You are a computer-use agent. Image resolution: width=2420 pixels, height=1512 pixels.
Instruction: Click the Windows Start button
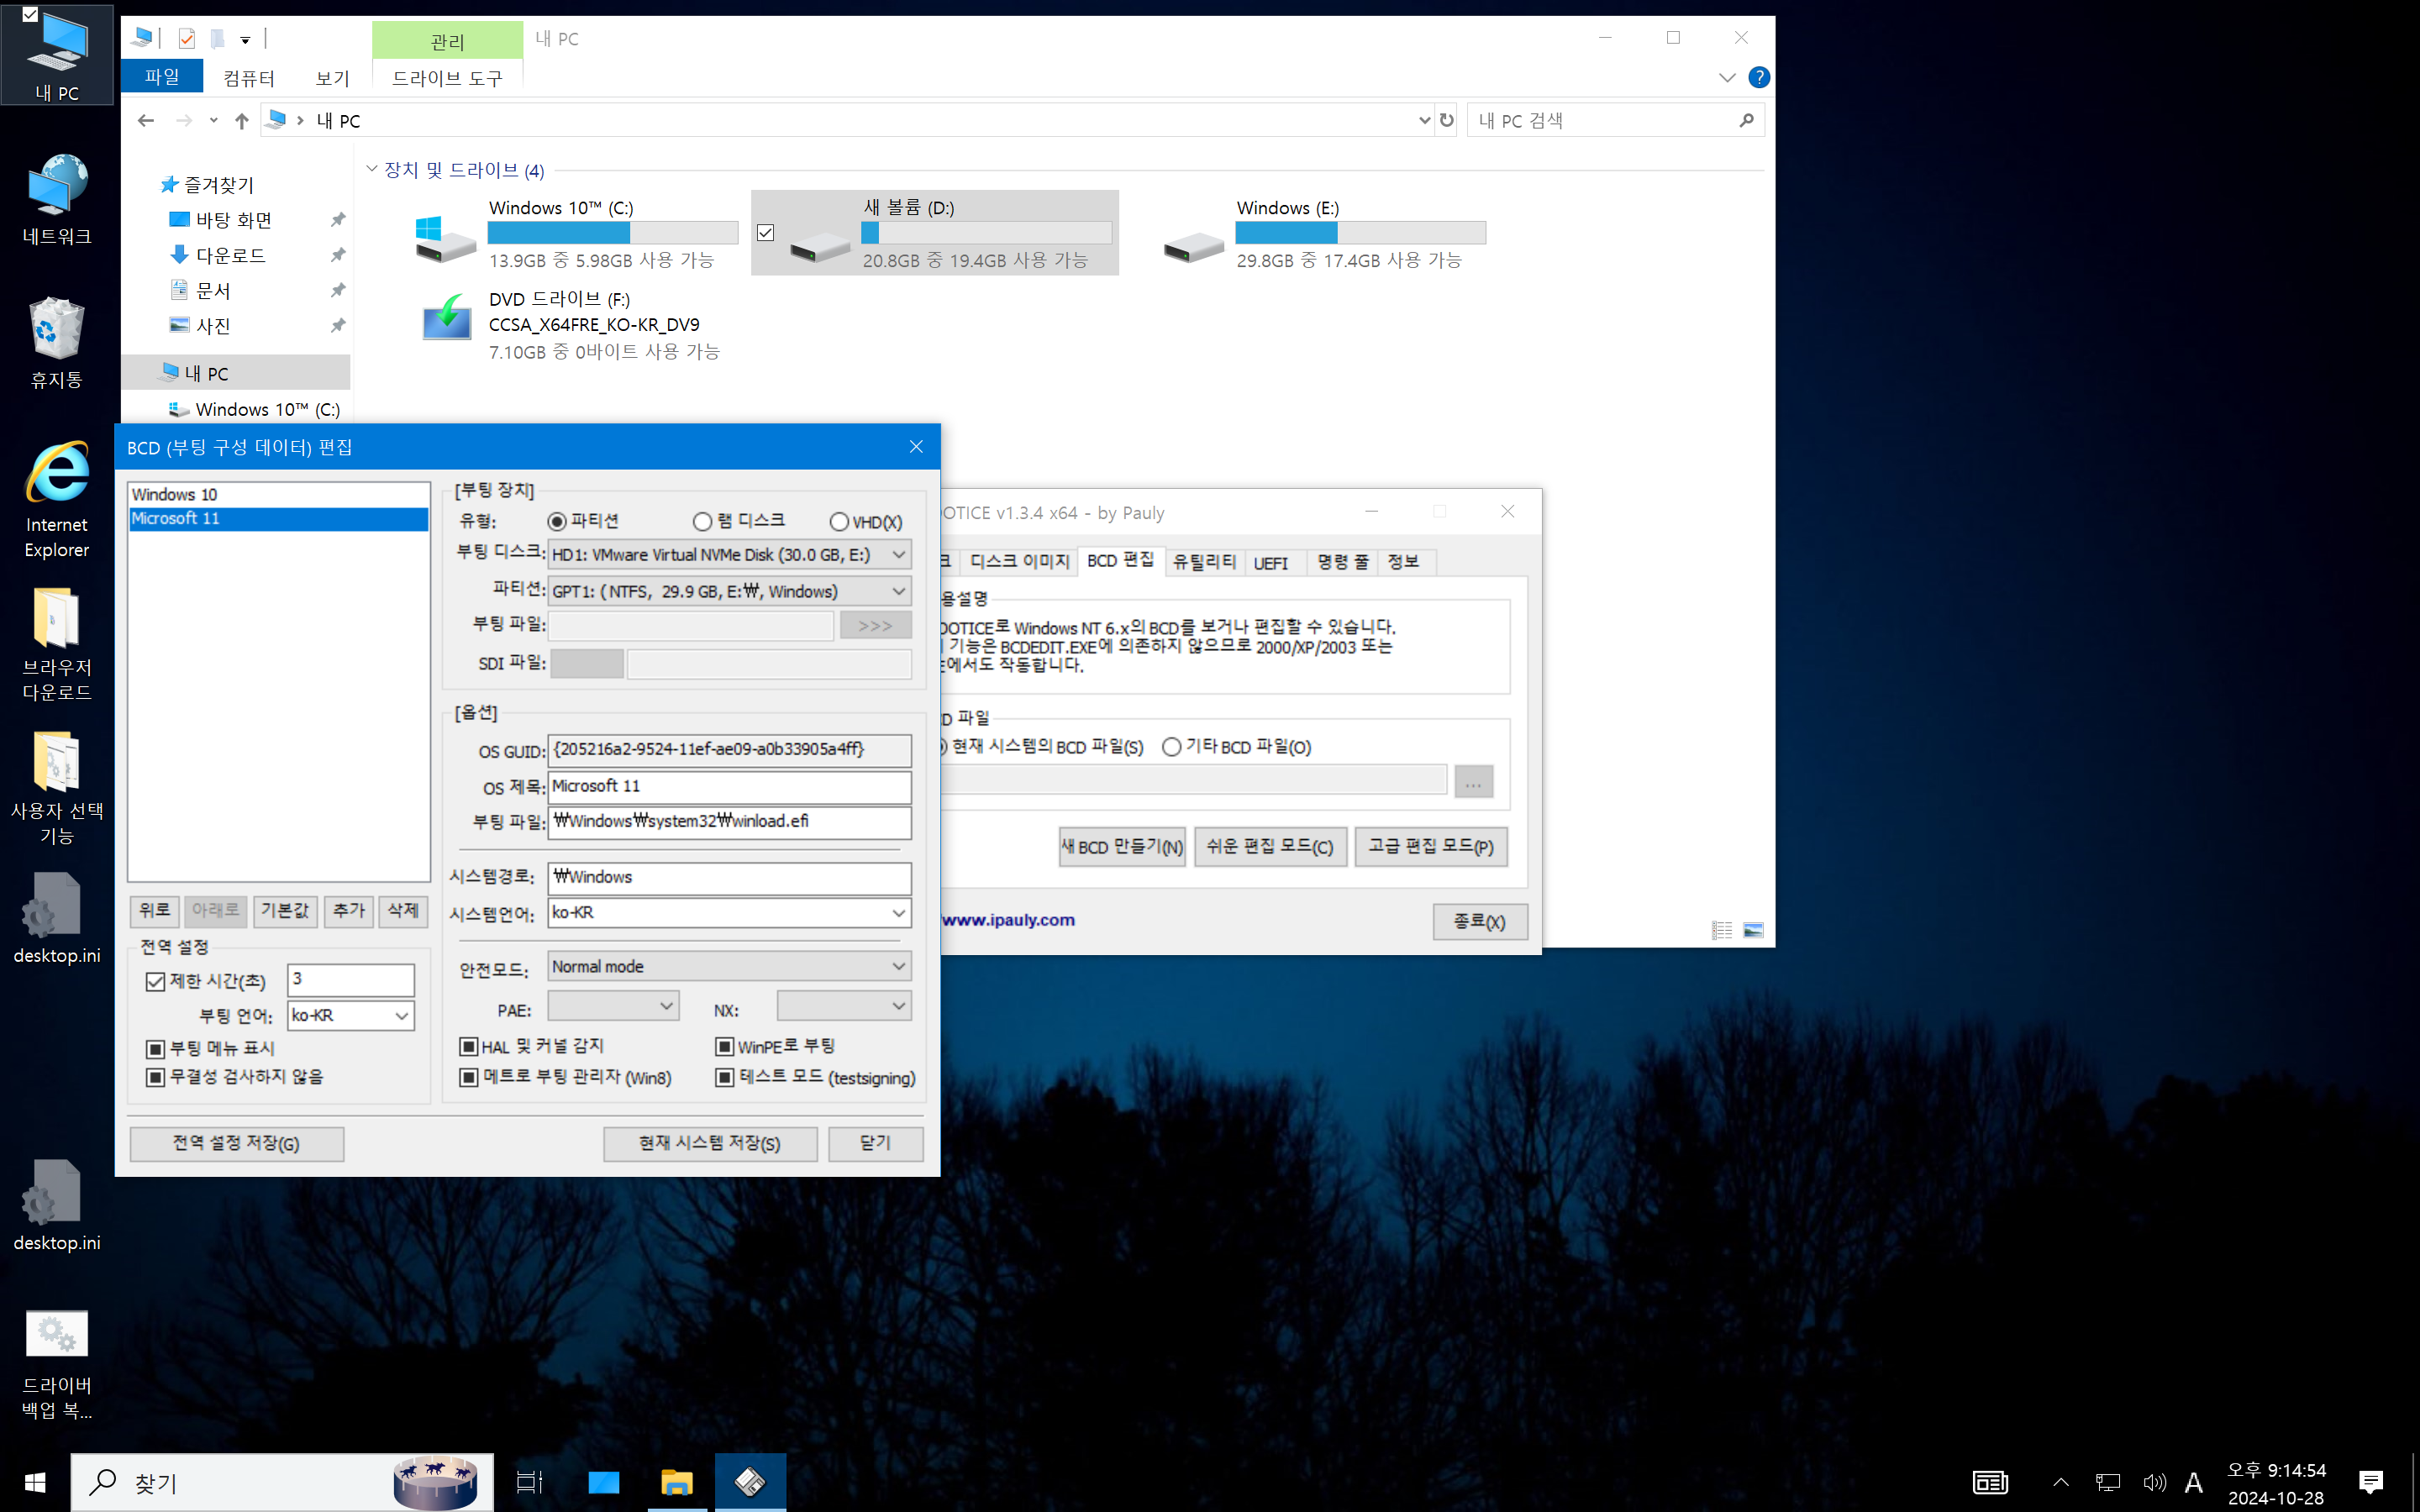pyautogui.click(x=35, y=1482)
